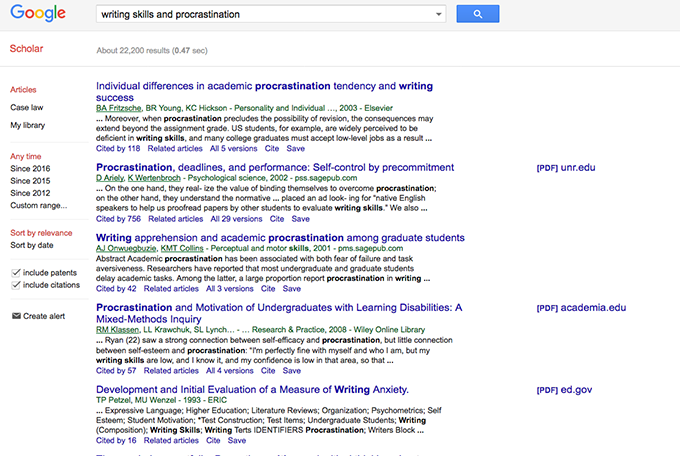Toggle the include patents checkbox
This screenshot has width=680, height=456.
click(x=16, y=272)
